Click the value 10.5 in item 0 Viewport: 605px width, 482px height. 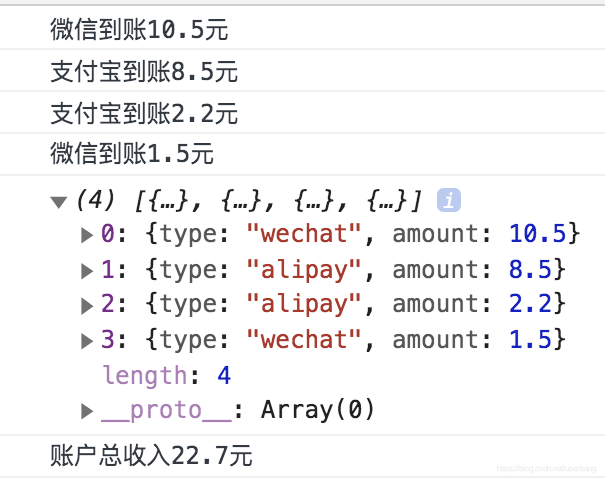click(537, 234)
